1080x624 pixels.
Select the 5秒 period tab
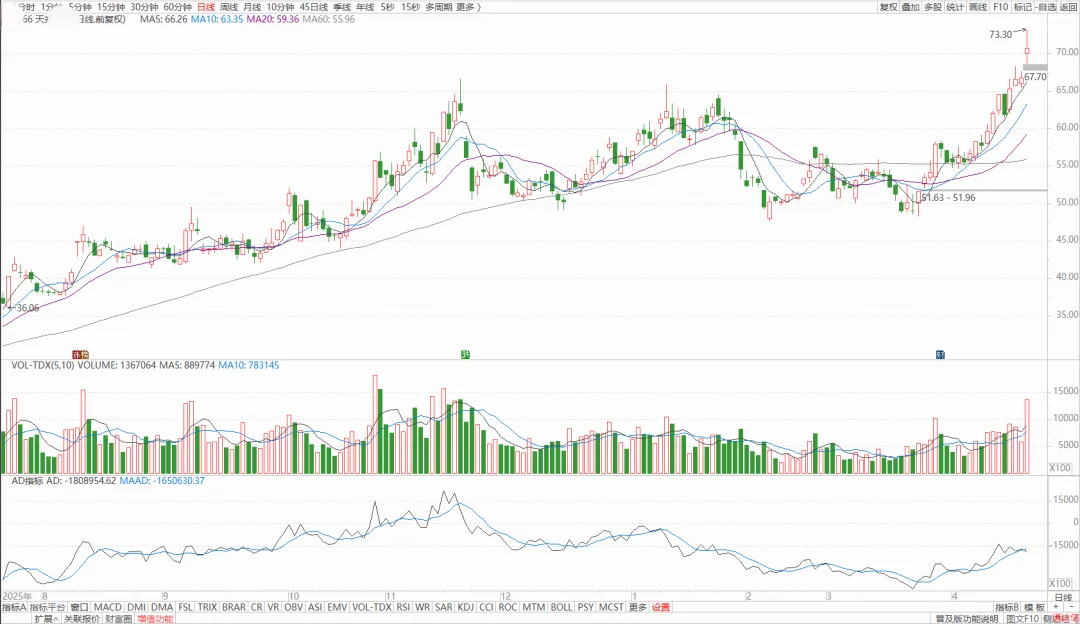click(387, 7)
